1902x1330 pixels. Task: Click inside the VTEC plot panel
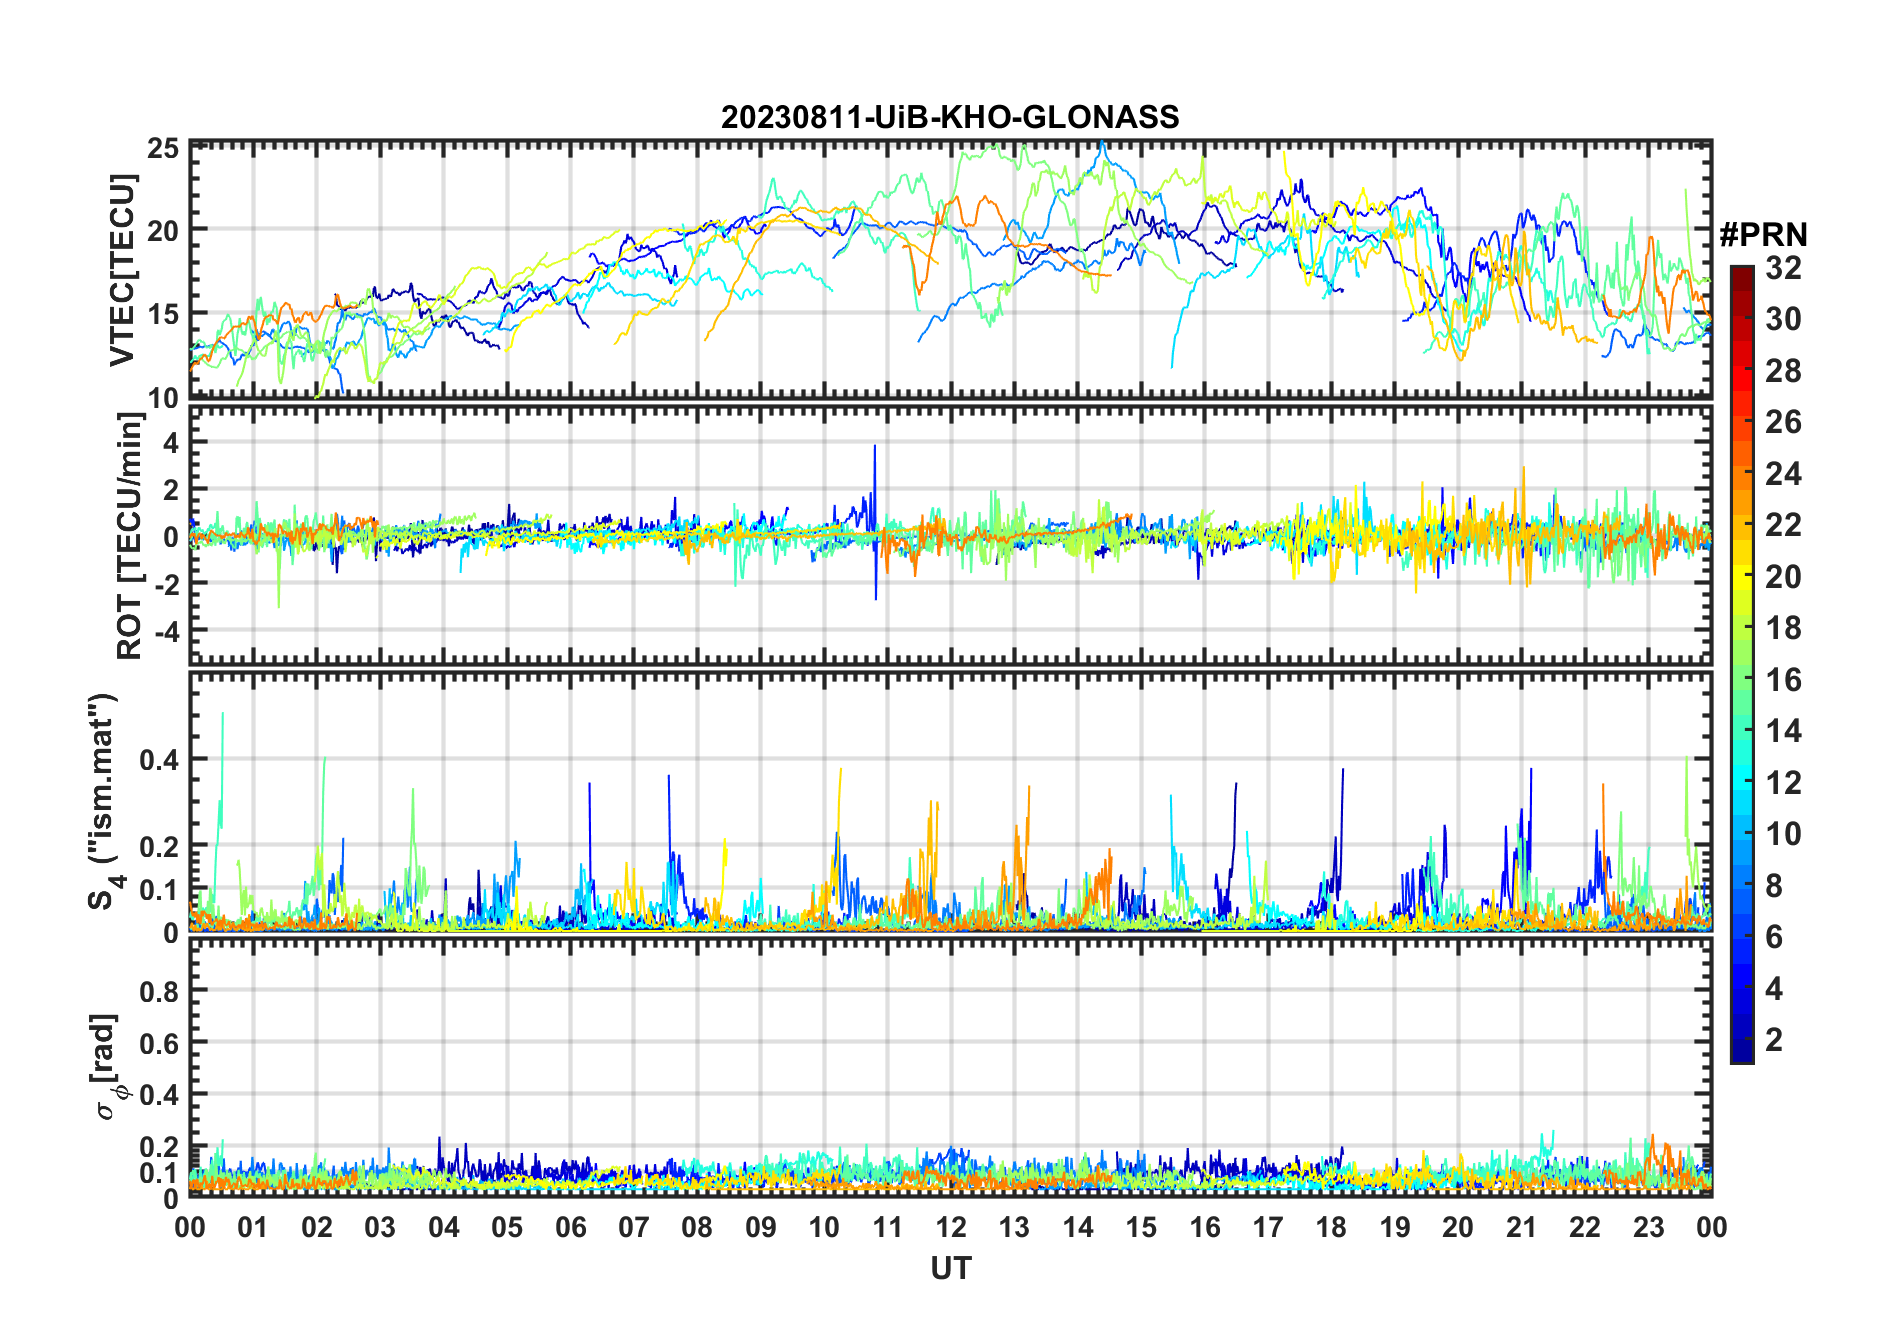[x=951, y=270]
